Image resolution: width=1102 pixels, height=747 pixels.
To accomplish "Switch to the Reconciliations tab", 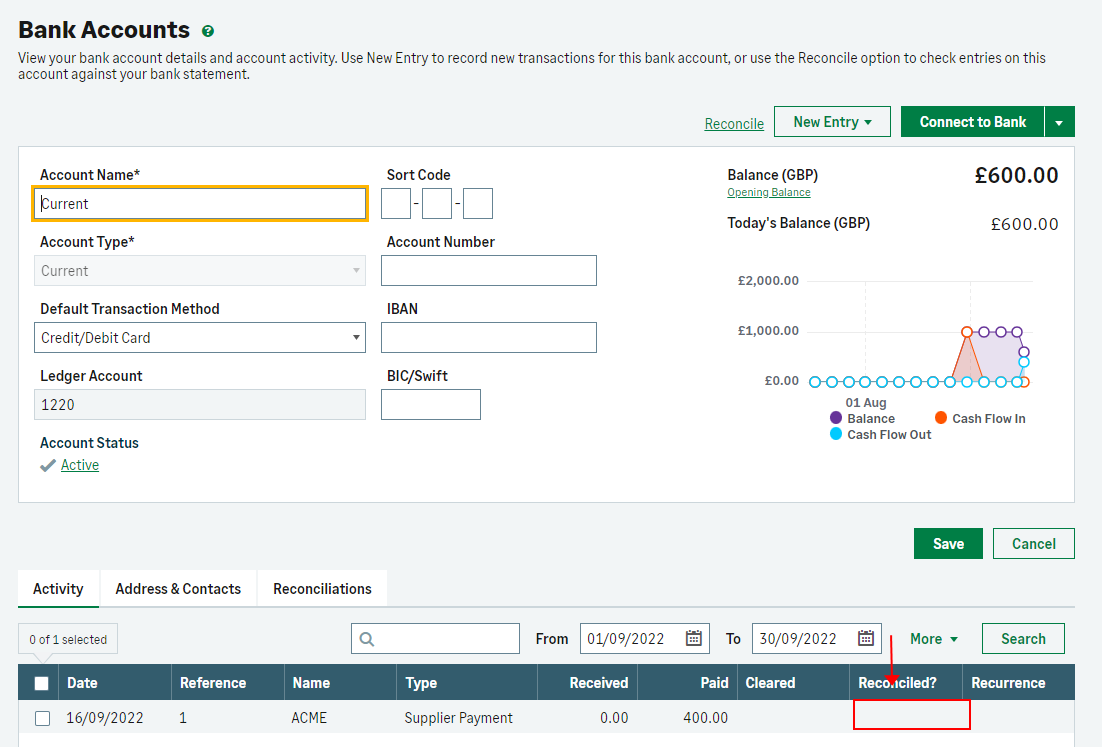I will click(x=322, y=589).
